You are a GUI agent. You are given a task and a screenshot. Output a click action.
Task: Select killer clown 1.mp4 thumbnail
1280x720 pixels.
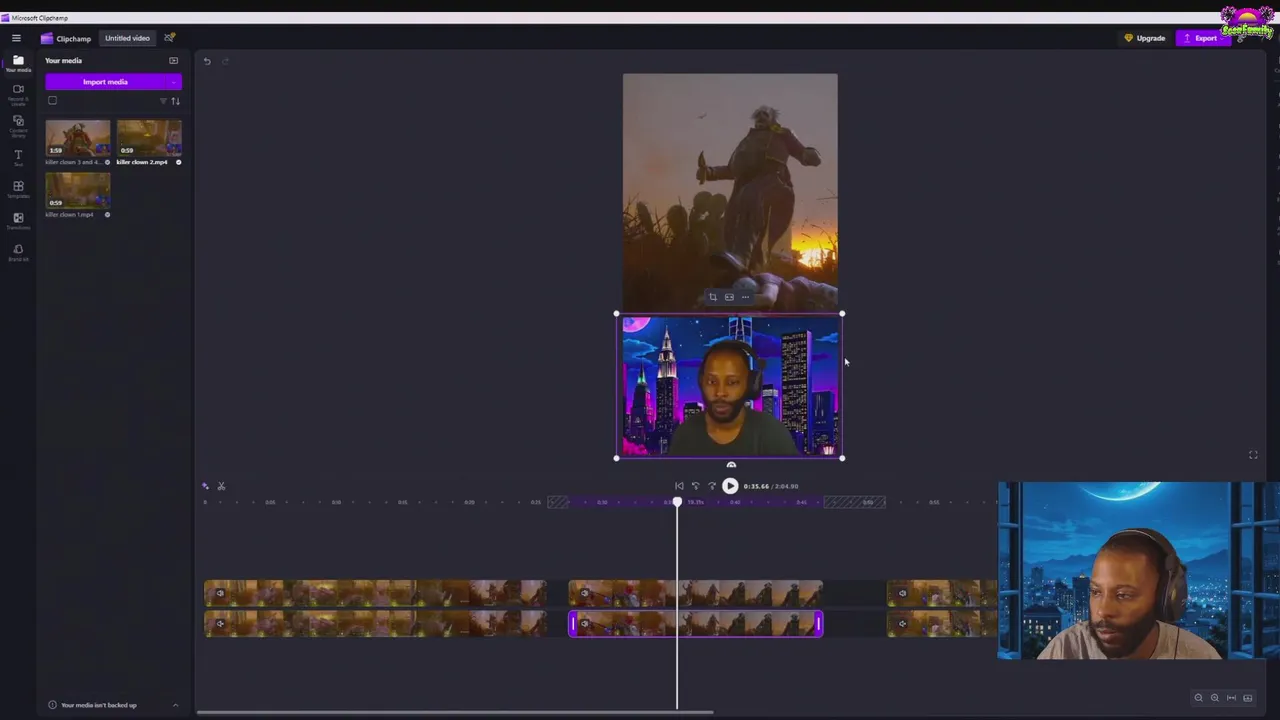click(78, 190)
